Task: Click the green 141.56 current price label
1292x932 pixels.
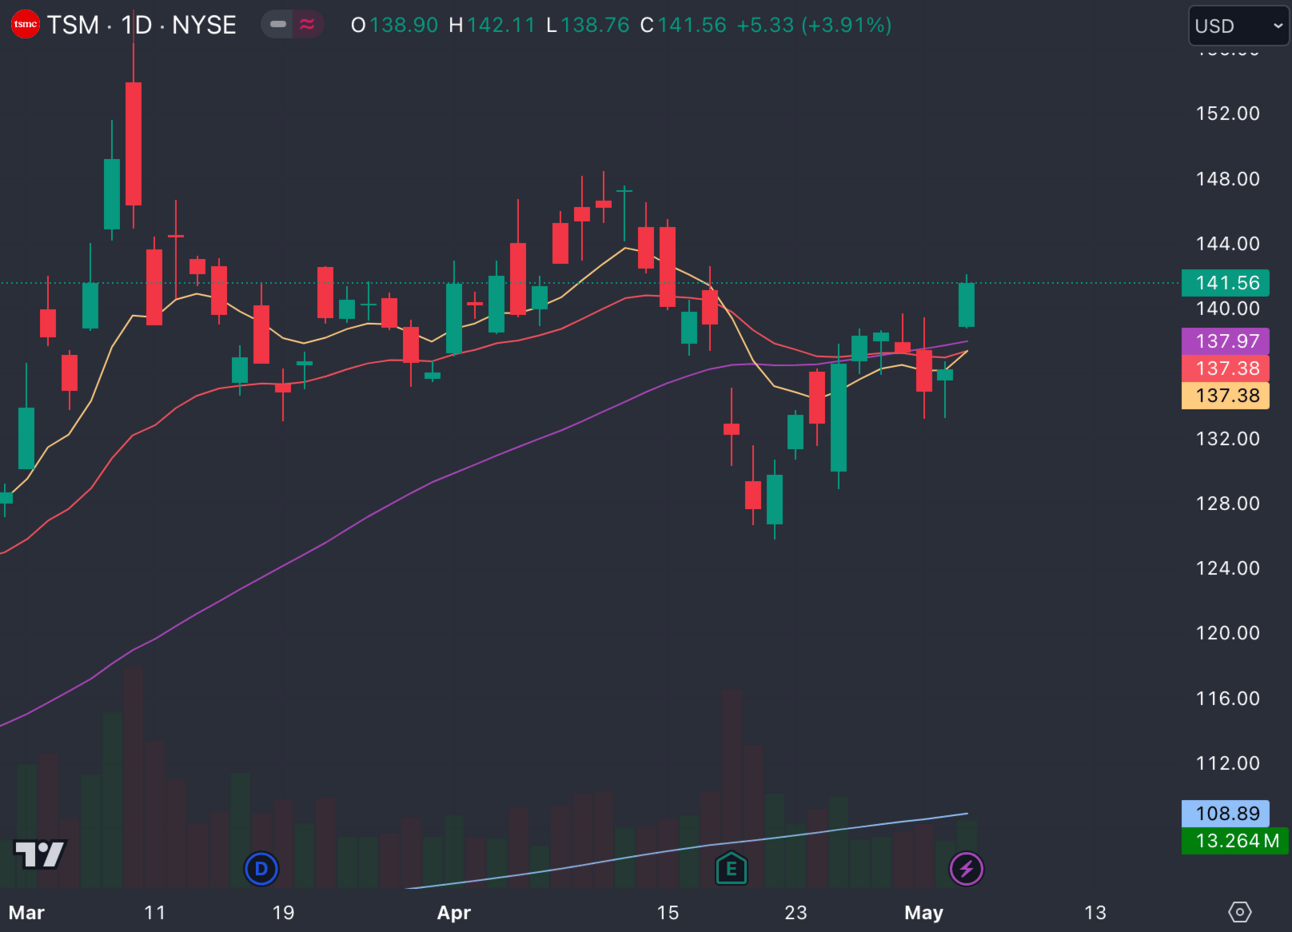Action: [x=1225, y=283]
